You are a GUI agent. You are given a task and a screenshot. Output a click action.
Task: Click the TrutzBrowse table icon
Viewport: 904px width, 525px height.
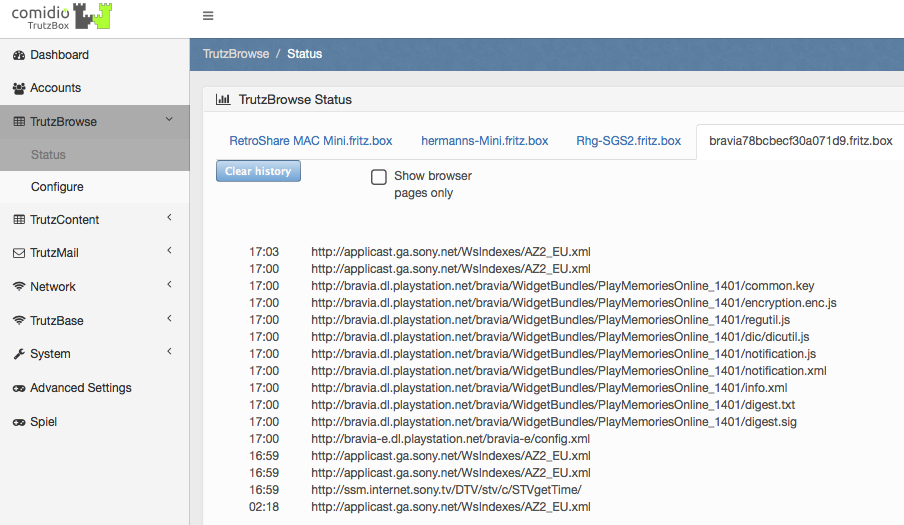pos(19,122)
